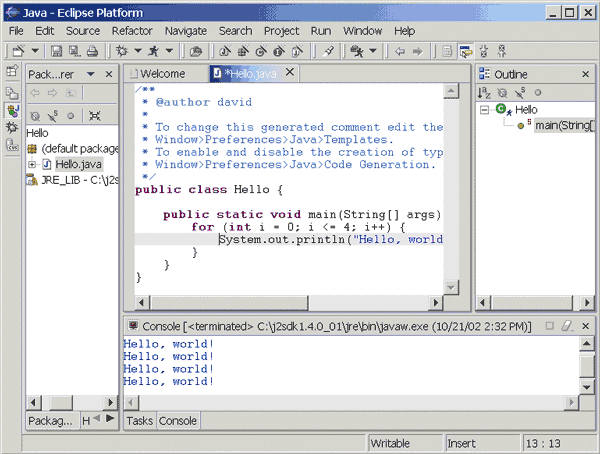This screenshot has height=454, width=600.
Task: Click the editor horizontal scrollbar thumb
Action: [229, 302]
